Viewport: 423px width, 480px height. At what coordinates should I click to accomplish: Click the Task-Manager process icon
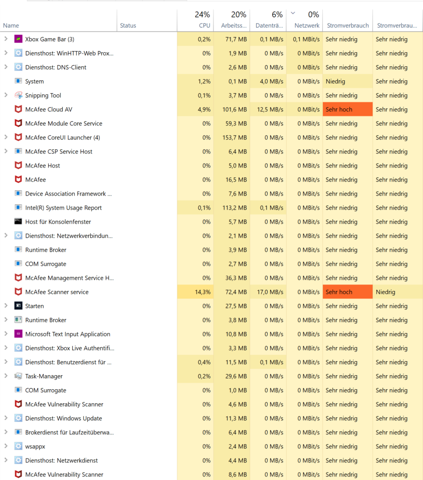(18, 376)
